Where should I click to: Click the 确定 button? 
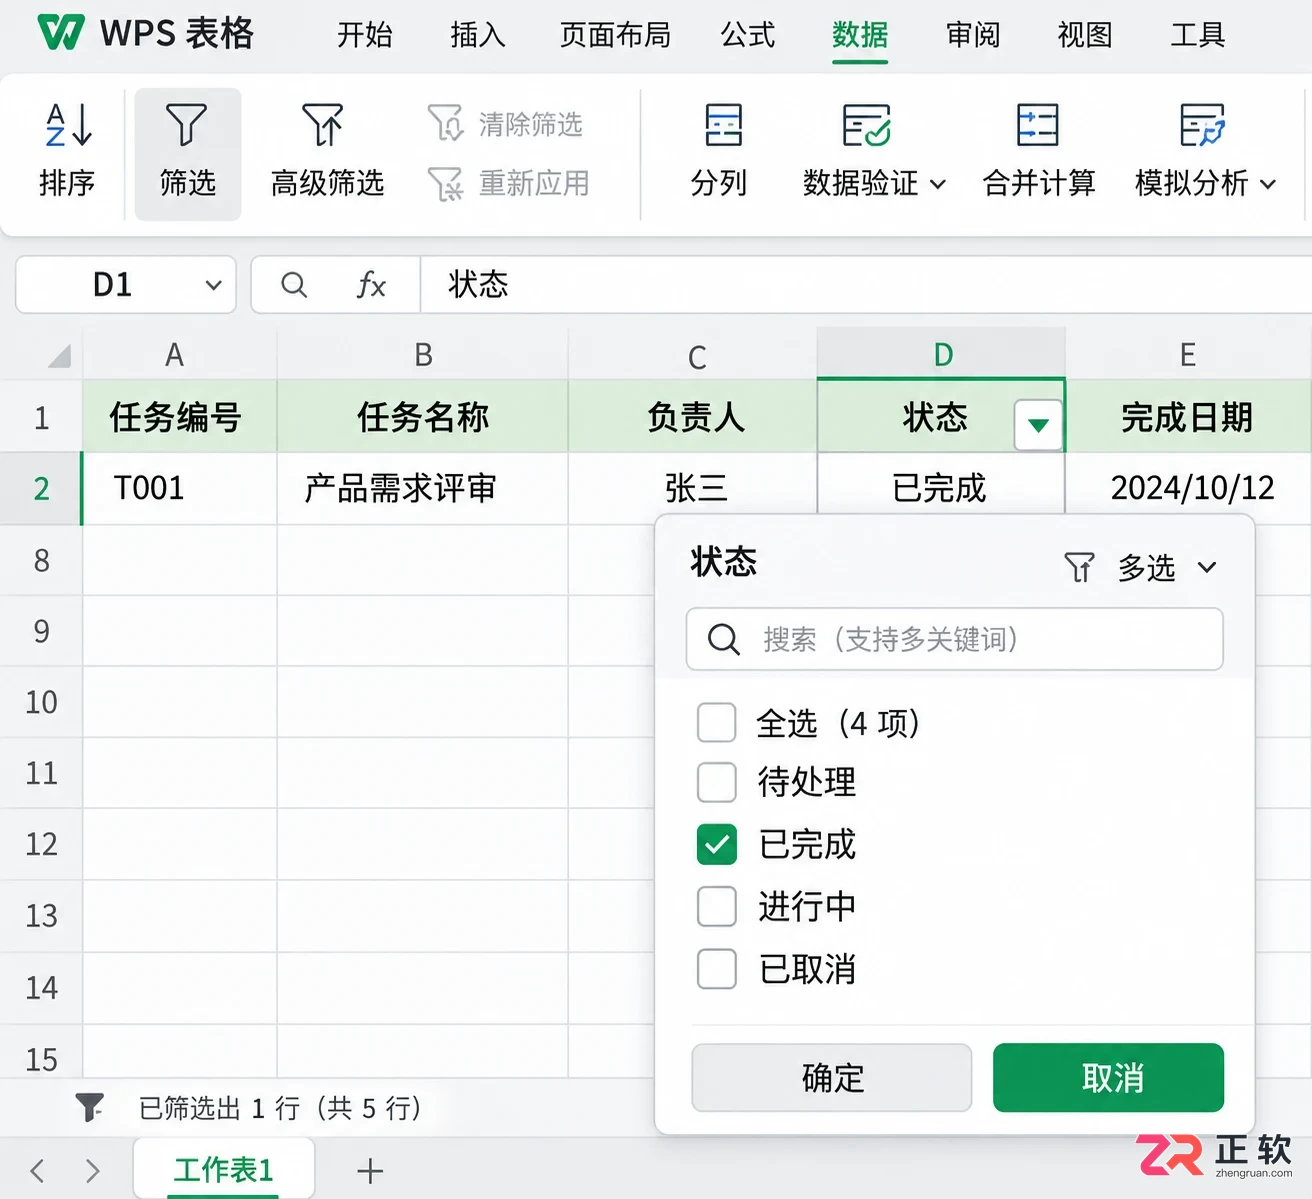(832, 1077)
